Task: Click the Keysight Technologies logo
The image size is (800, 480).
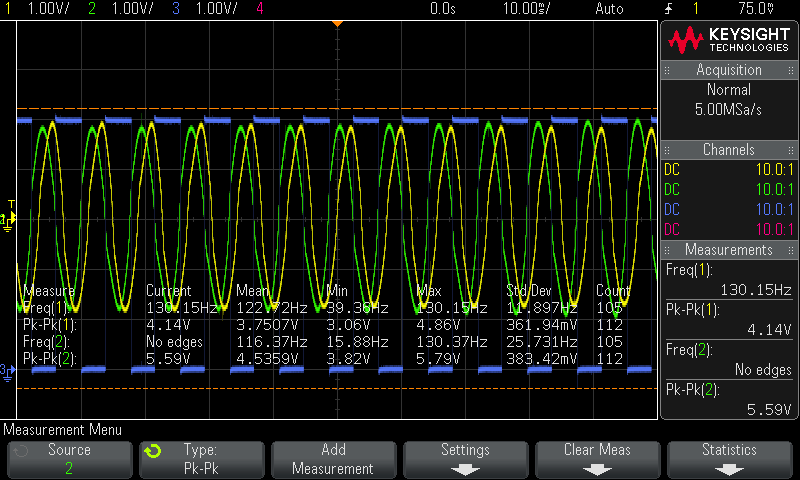Action: [730, 40]
